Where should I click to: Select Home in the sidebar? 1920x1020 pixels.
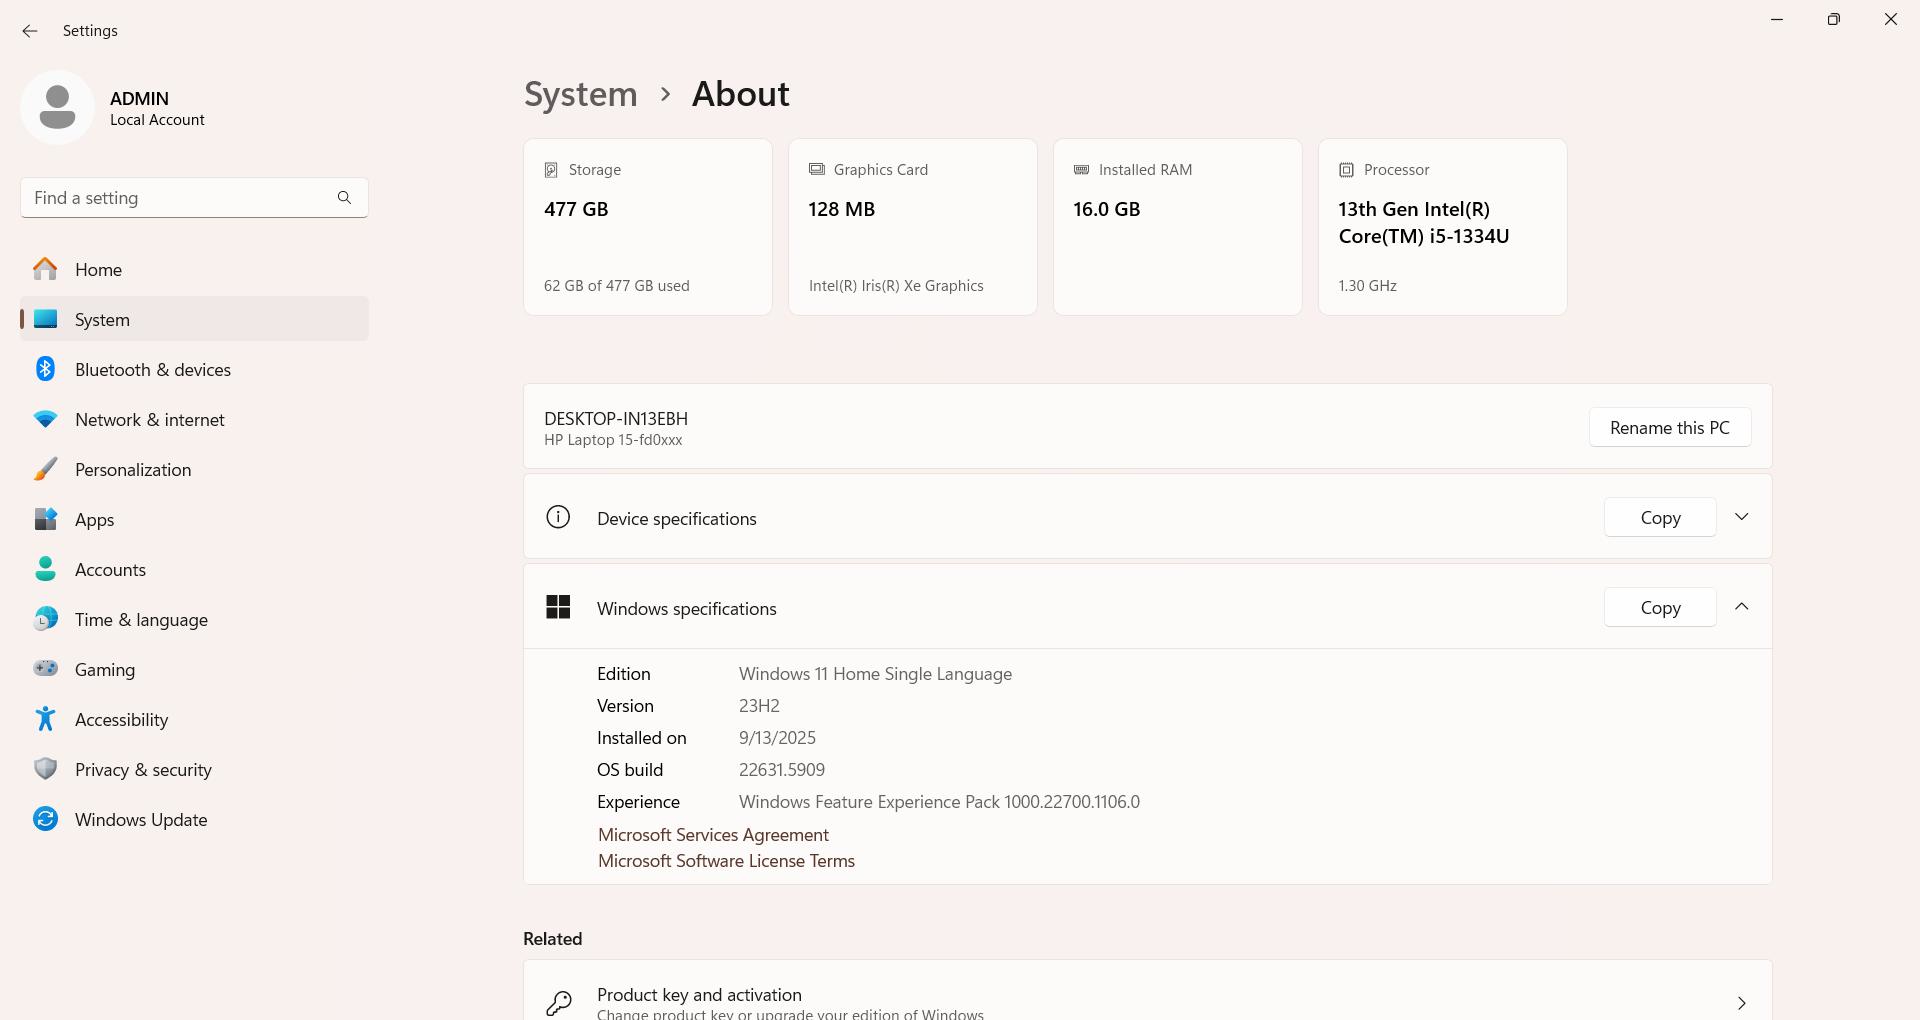(98, 270)
